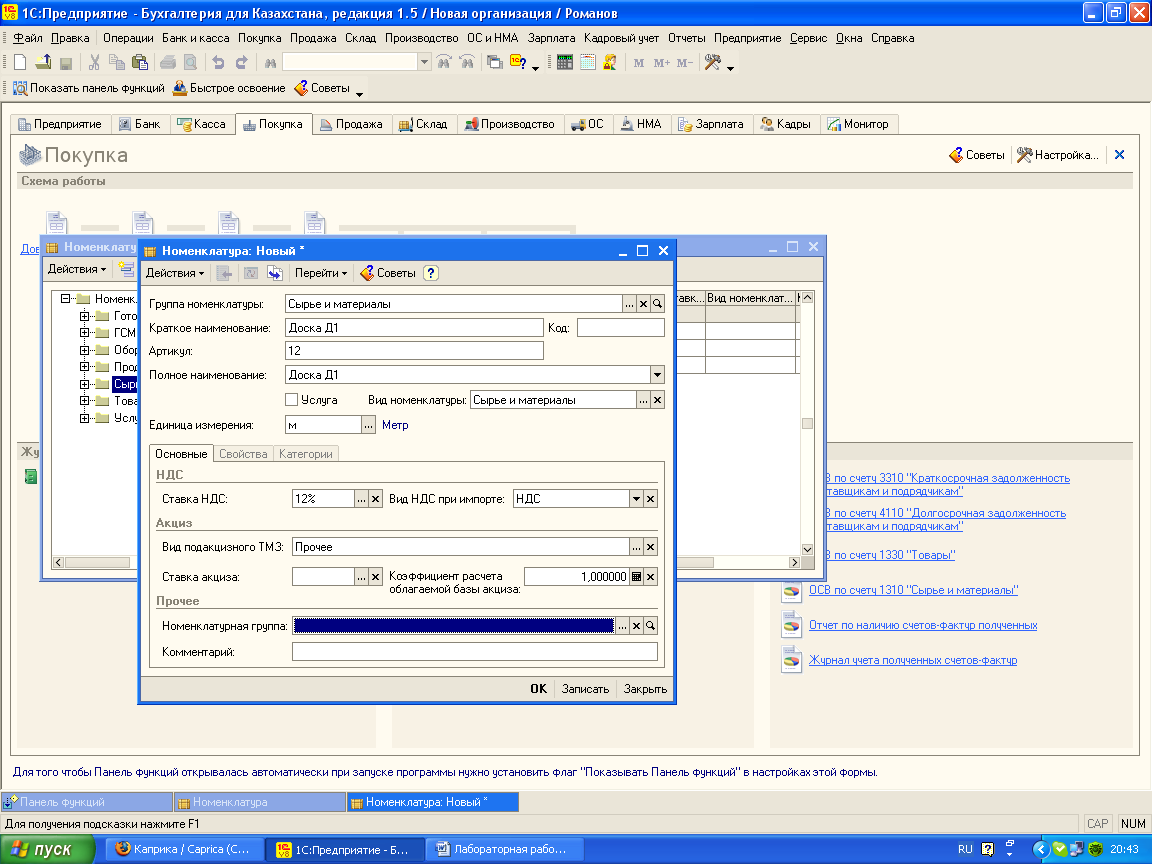Open the Отчеты menu
This screenshot has width=1152, height=864.
(686, 38)
